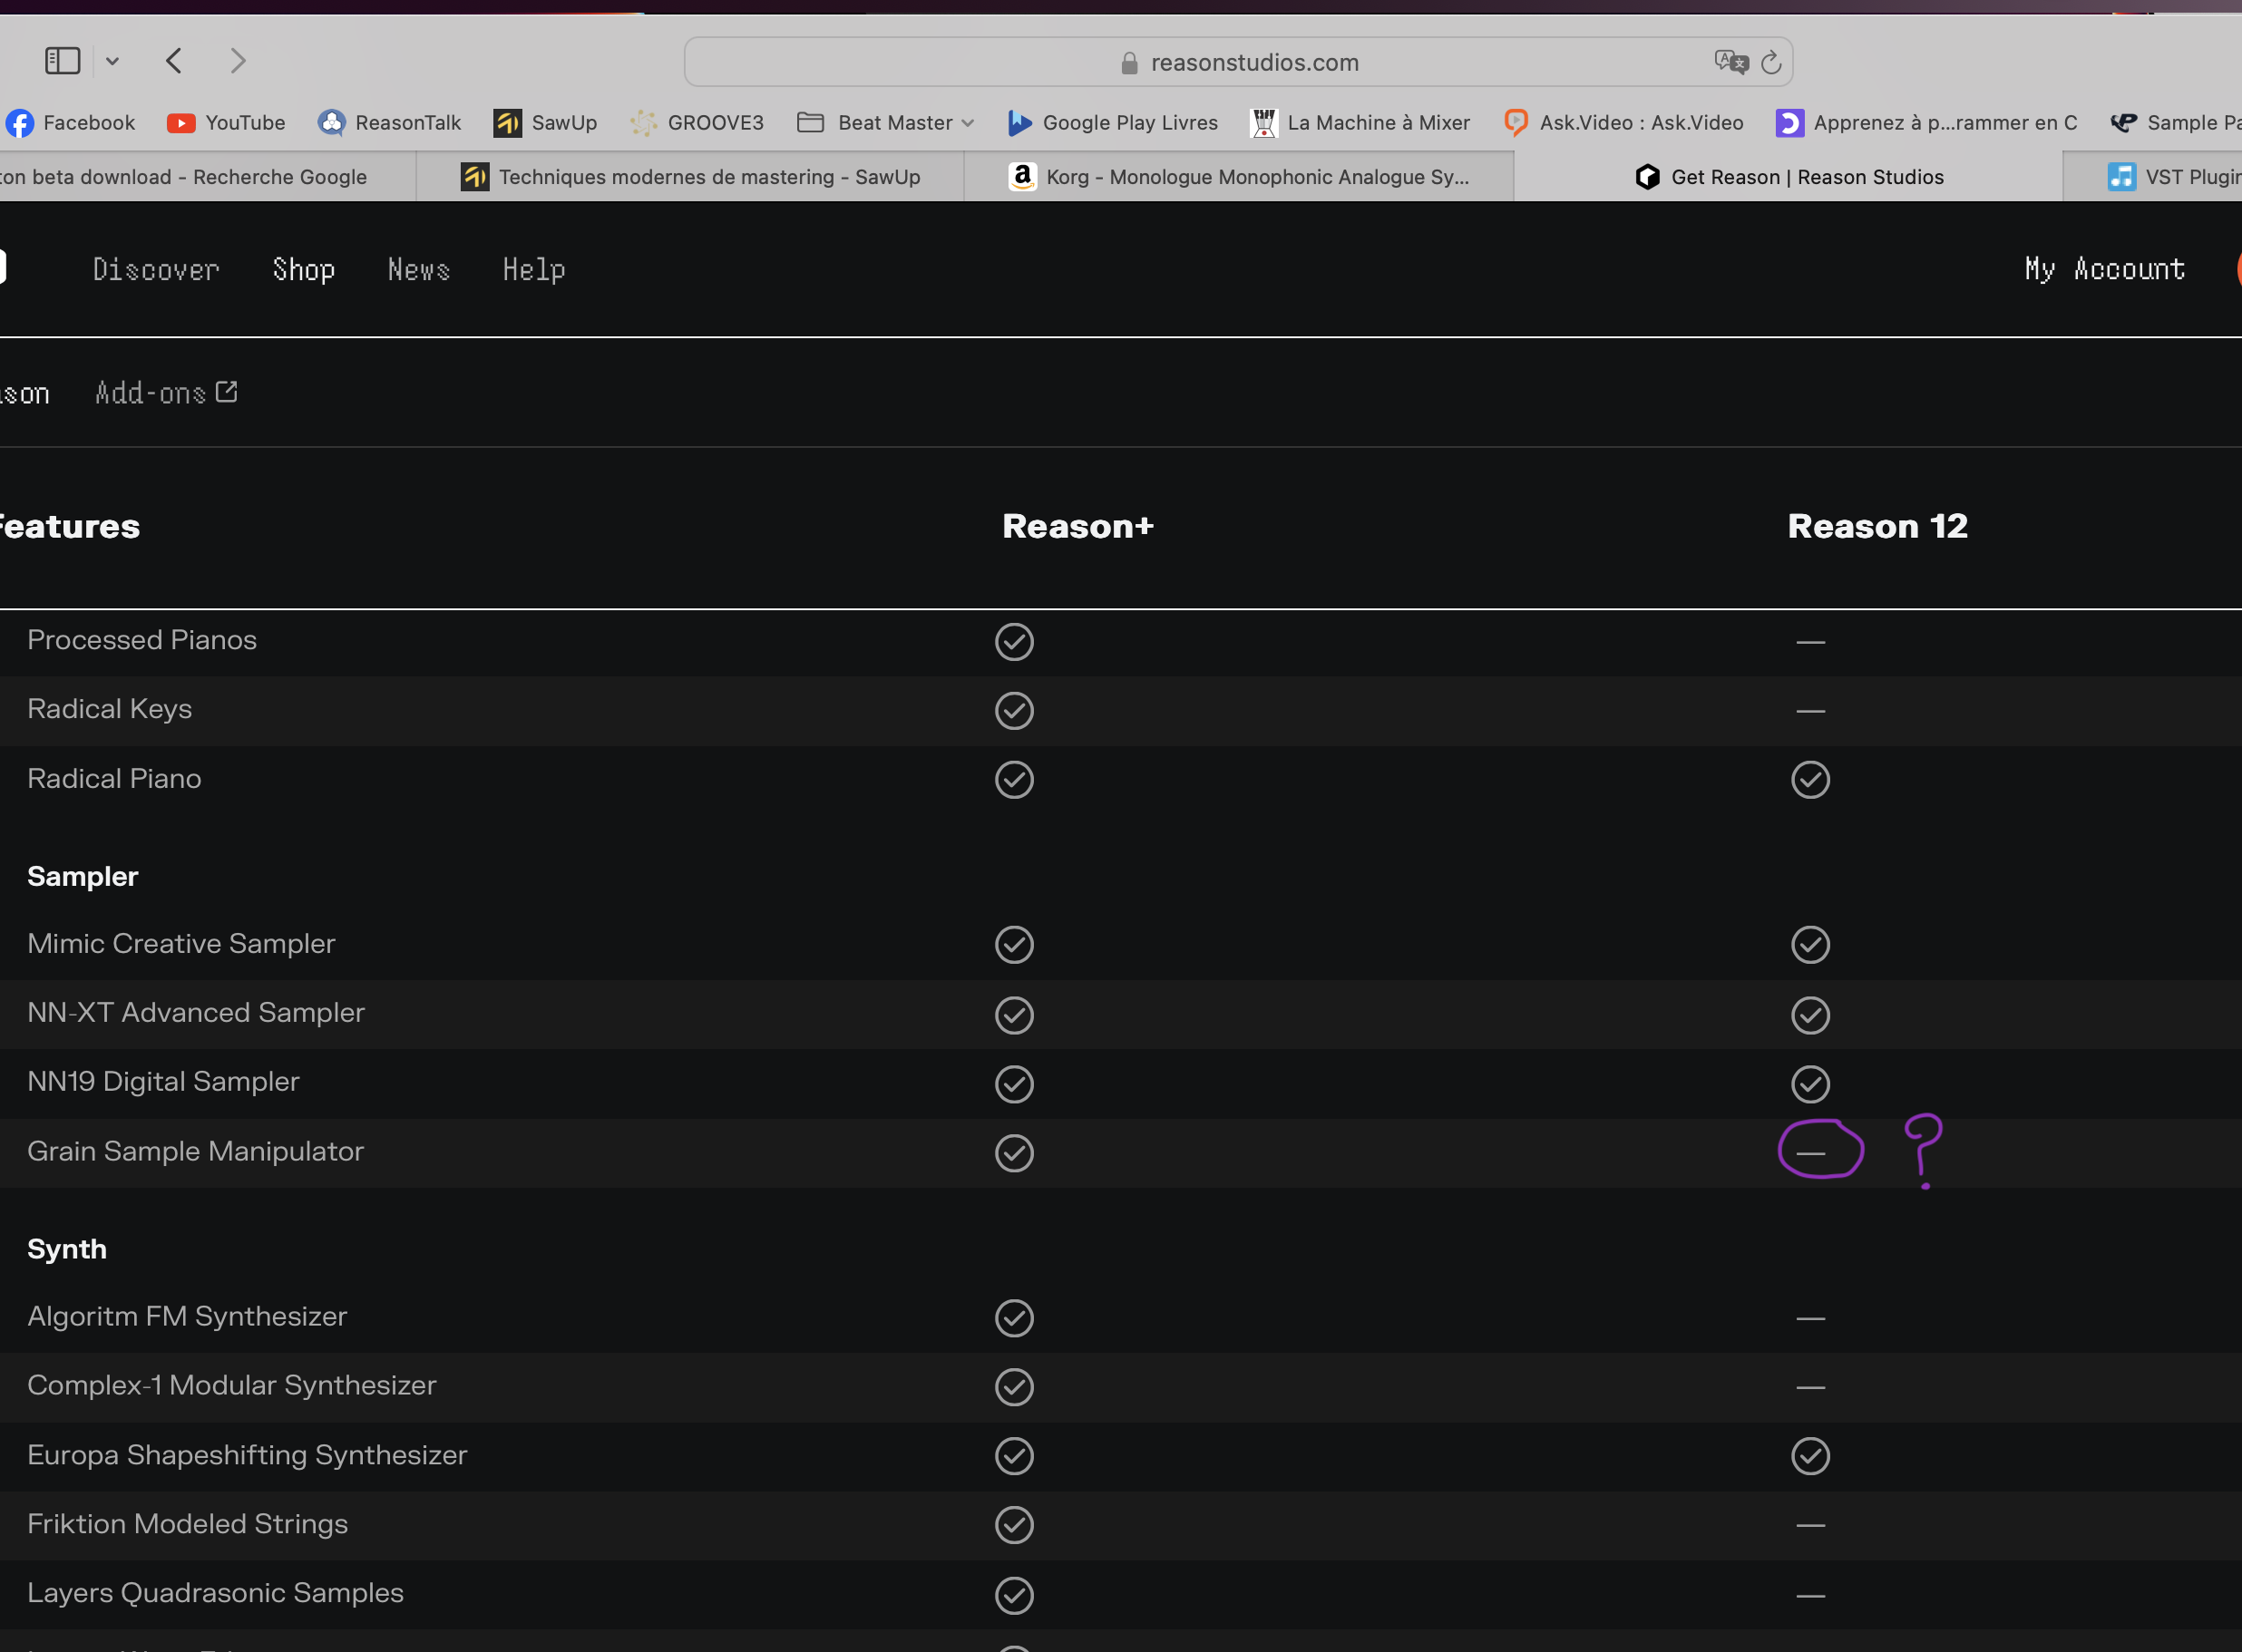
Task: Click the Reason Studios site logo/icon
Action: (x=5, y=268)
